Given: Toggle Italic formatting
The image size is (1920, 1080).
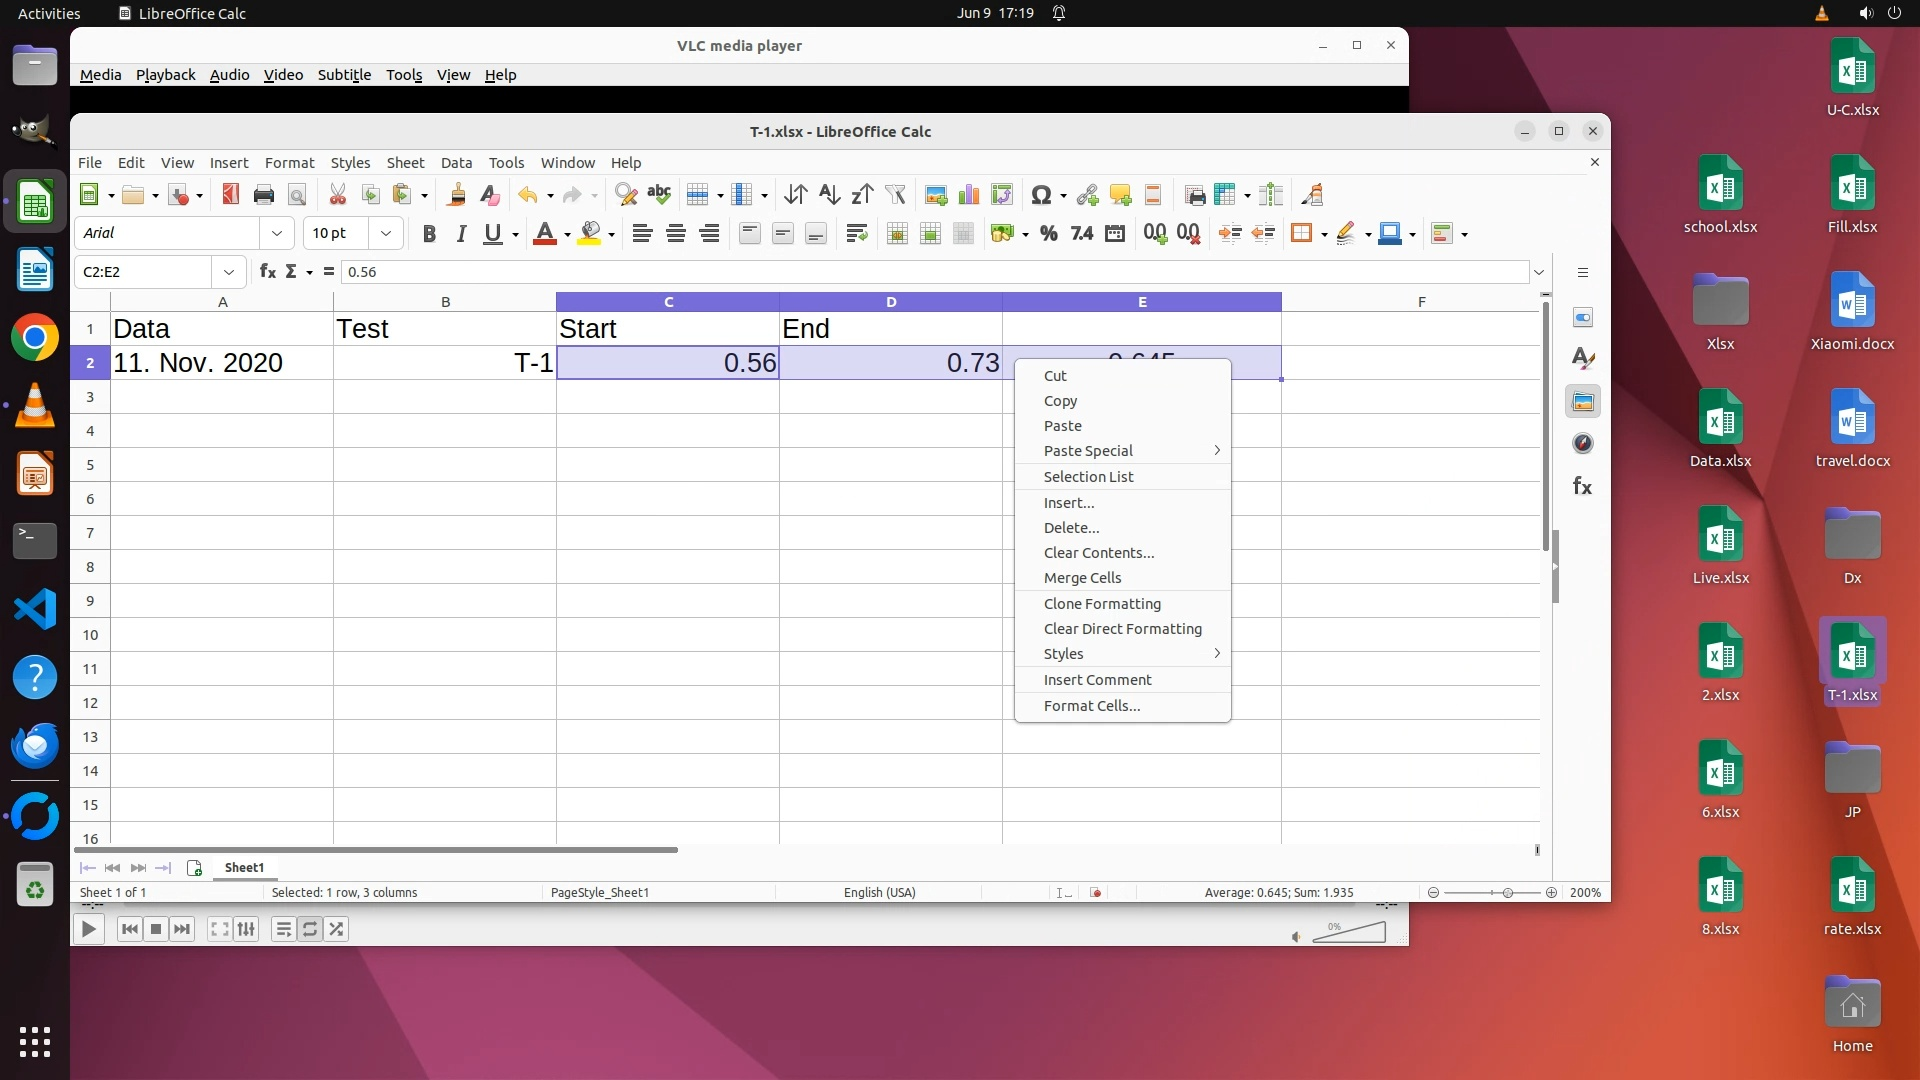Looking at the screenshot, I should [461, 234].
